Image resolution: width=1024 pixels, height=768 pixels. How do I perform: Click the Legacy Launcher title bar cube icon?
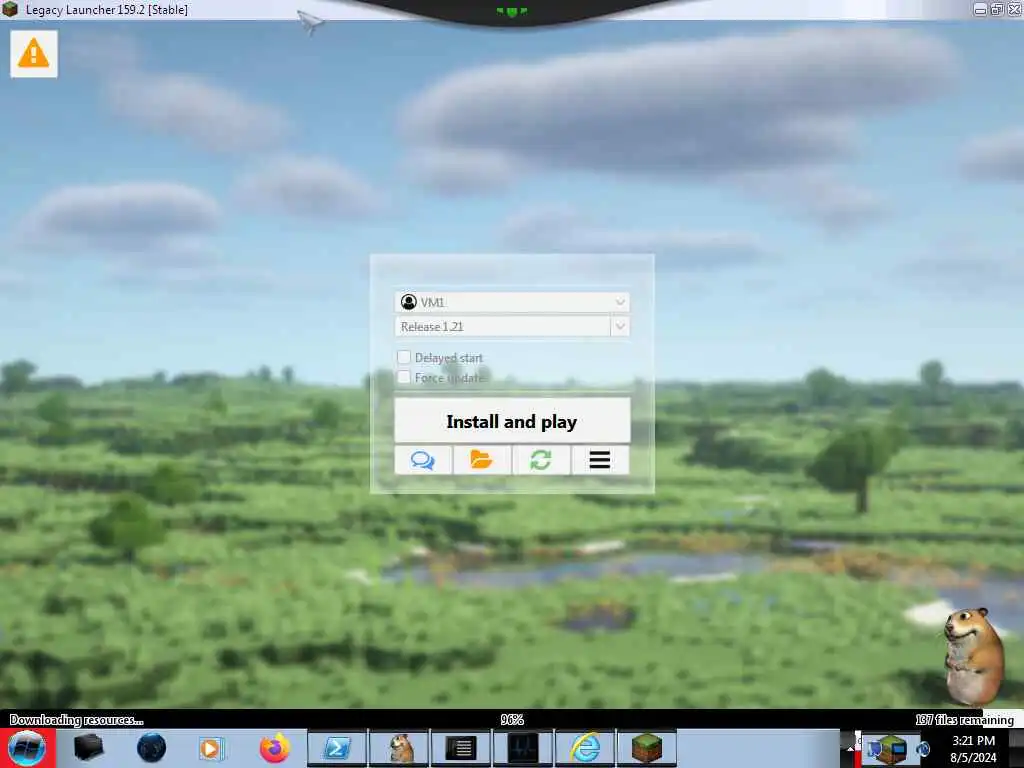10,9
